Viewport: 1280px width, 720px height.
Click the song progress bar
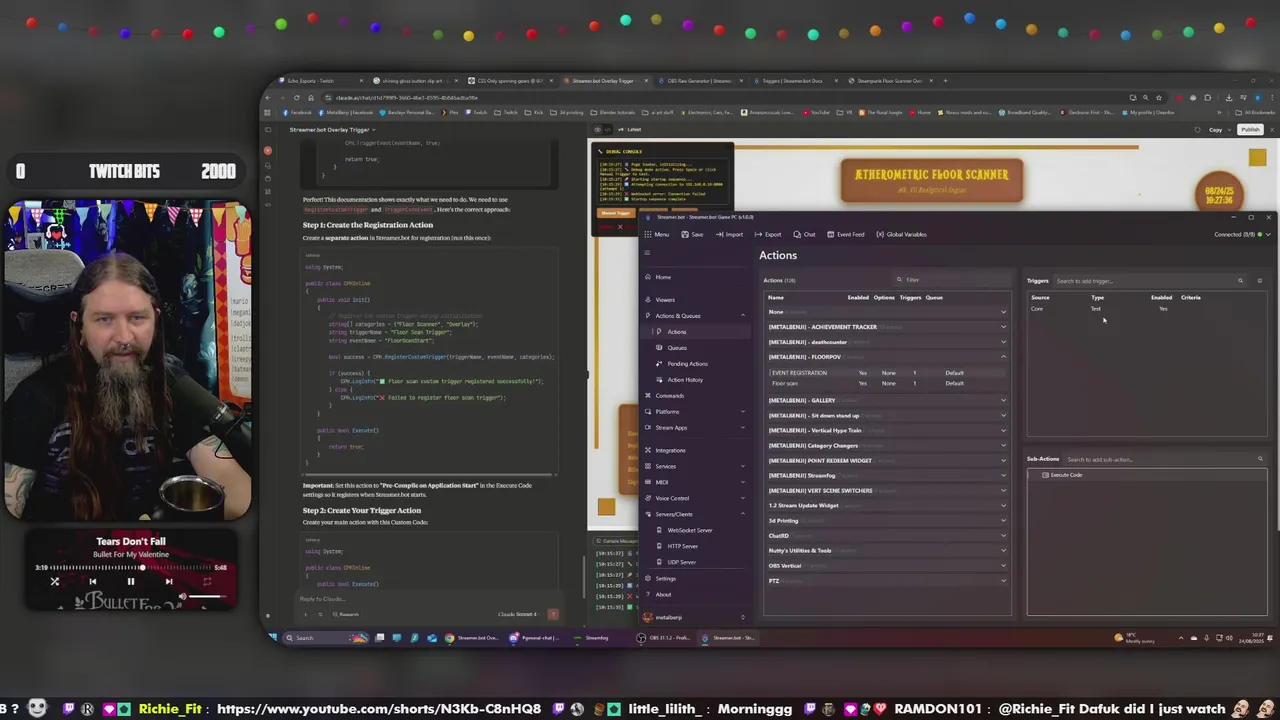pyautogui.click(x=130, y=567)
